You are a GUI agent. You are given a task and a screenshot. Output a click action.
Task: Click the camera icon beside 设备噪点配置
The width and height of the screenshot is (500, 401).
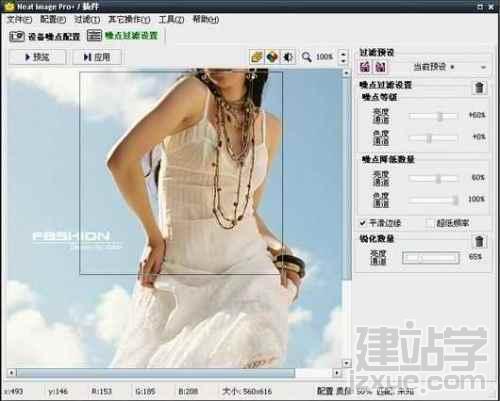pyautogui.click(x=17, y=36)
